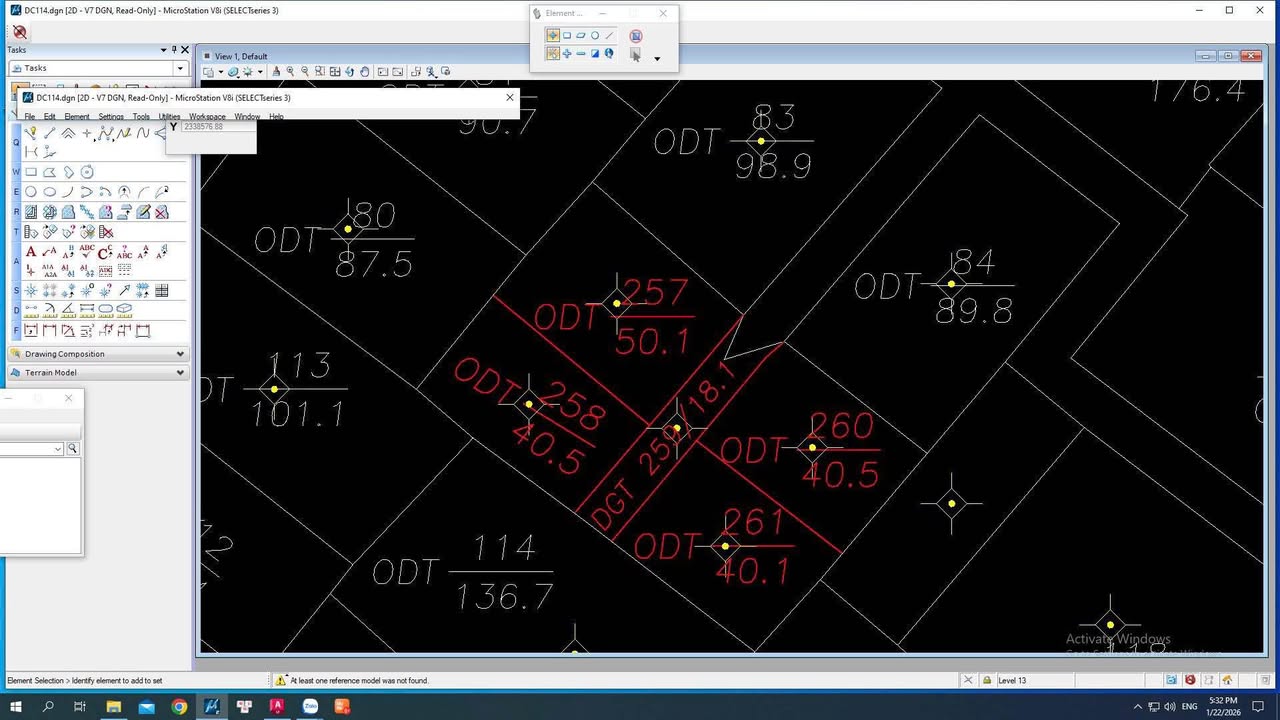This screenshot has height=720, width=1280.
Task: Pick the Place Text tool
Action: click(31, 252)
